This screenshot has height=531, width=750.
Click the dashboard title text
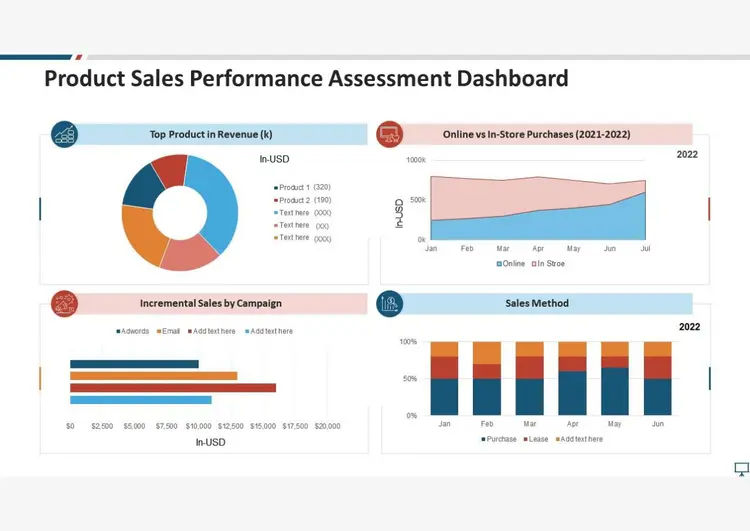pos(306,78)
